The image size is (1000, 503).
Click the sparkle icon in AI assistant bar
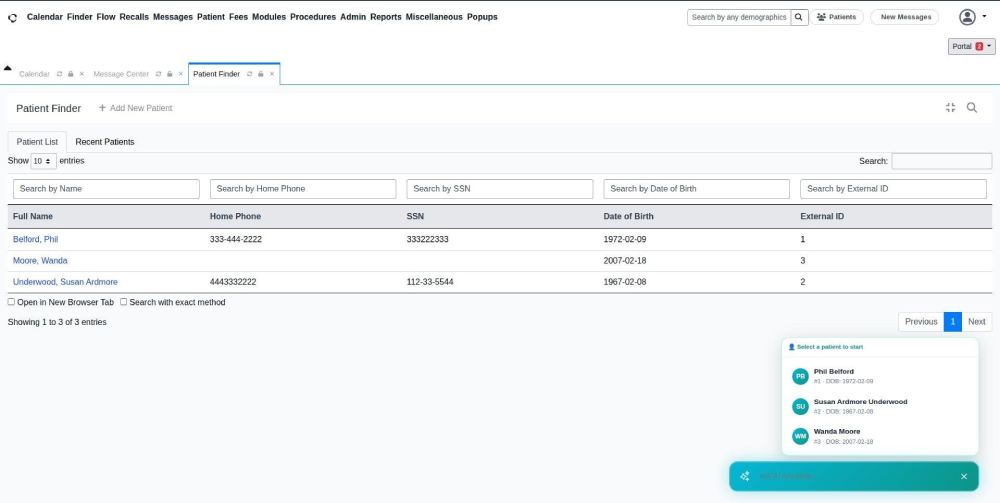745,476
